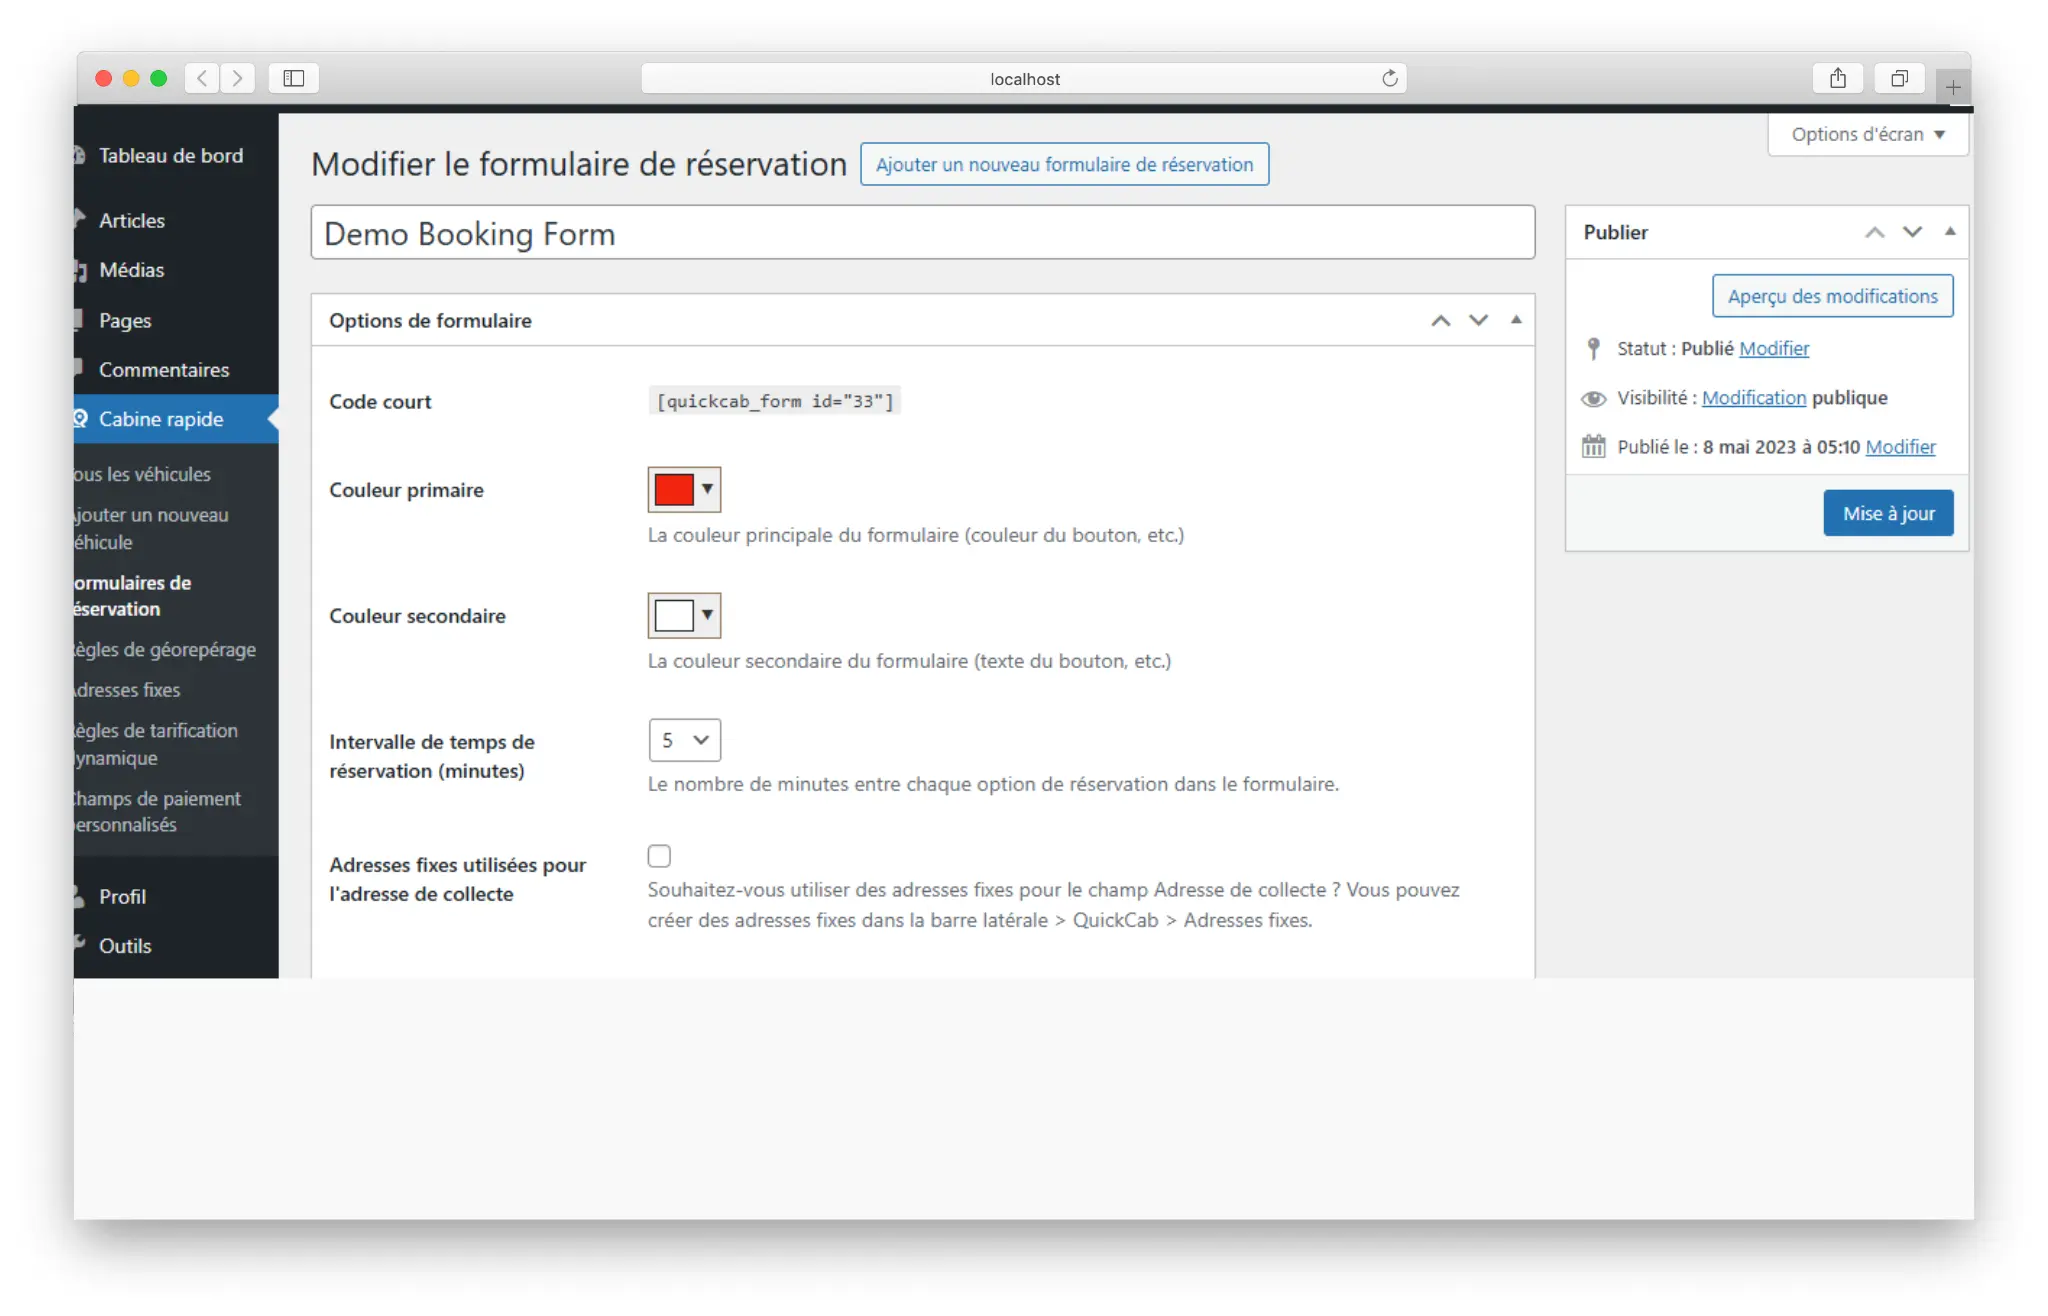This screenshot has height=1316, width=2048.
Task: Click Modification link next to Visibilité
Action: [x=1754, y=398]
